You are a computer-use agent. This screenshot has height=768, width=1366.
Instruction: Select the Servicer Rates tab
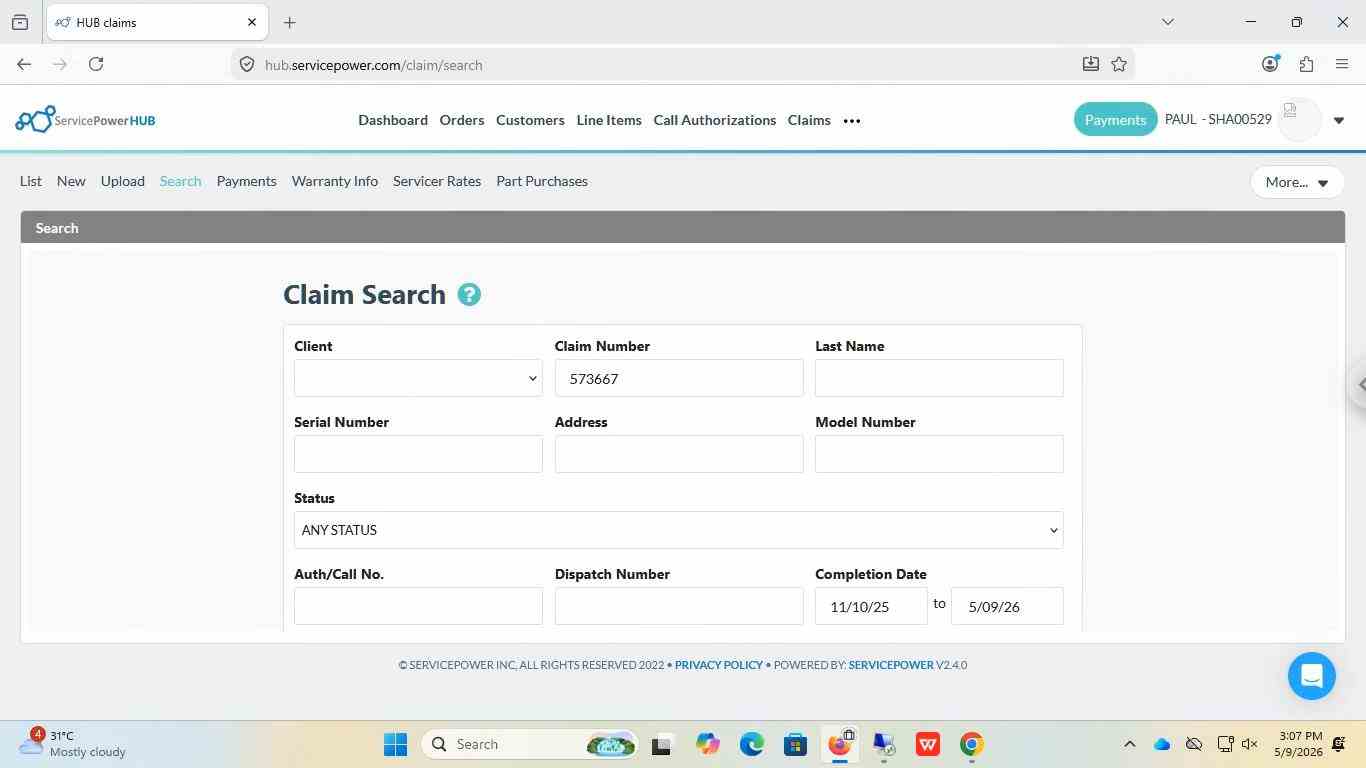pos(437,181)
